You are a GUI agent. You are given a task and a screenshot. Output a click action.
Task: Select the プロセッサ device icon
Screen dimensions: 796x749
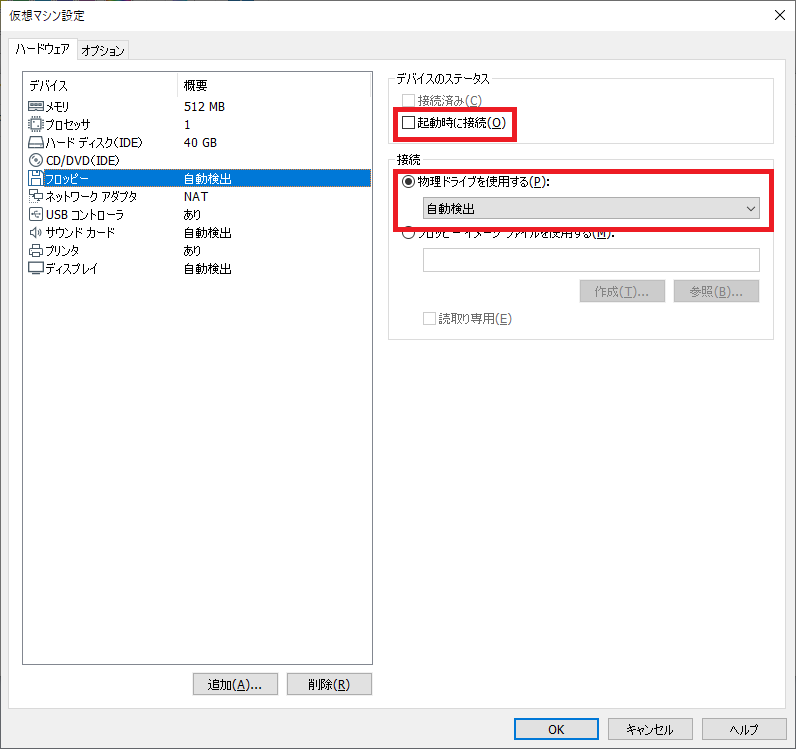coord(36,124)
